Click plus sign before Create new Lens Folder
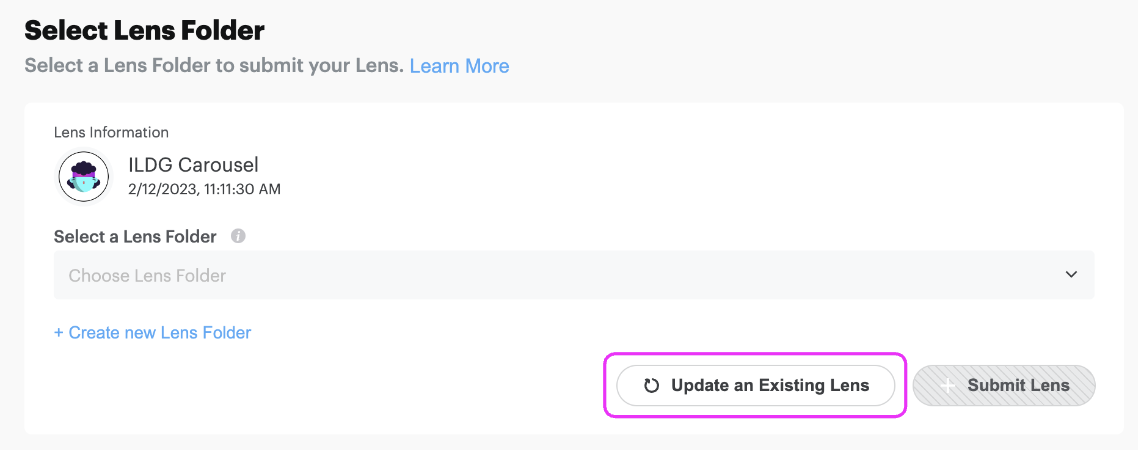1138x450 pixels. pyautogui.click(x=59, y=332)
